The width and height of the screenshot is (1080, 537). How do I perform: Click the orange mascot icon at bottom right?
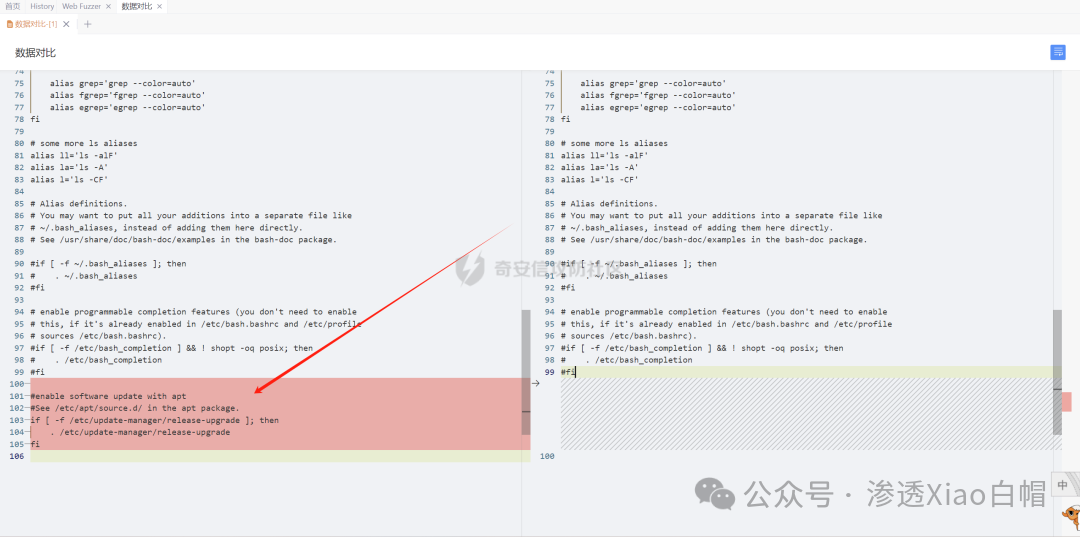click(1069, 517)
